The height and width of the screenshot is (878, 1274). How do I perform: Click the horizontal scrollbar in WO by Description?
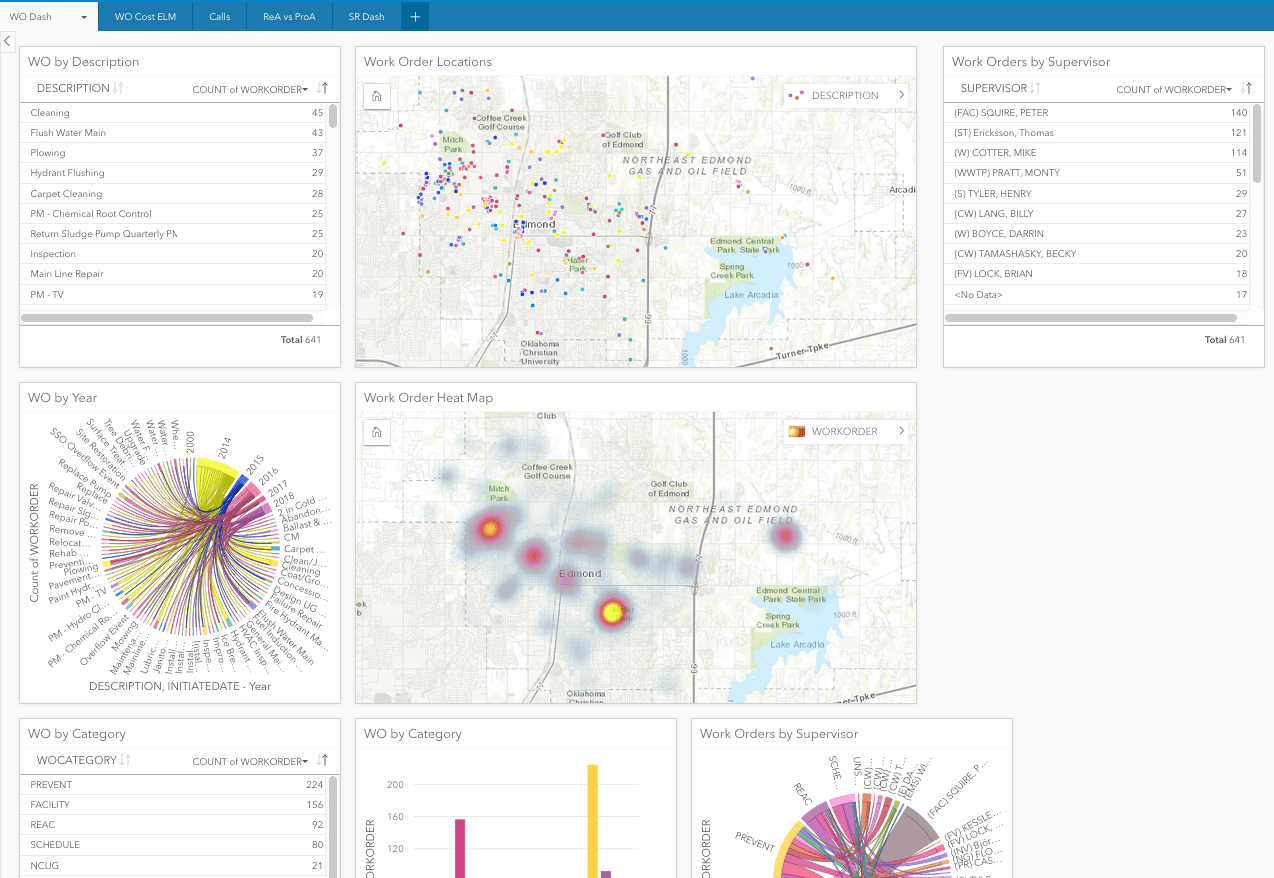point(168,318)
